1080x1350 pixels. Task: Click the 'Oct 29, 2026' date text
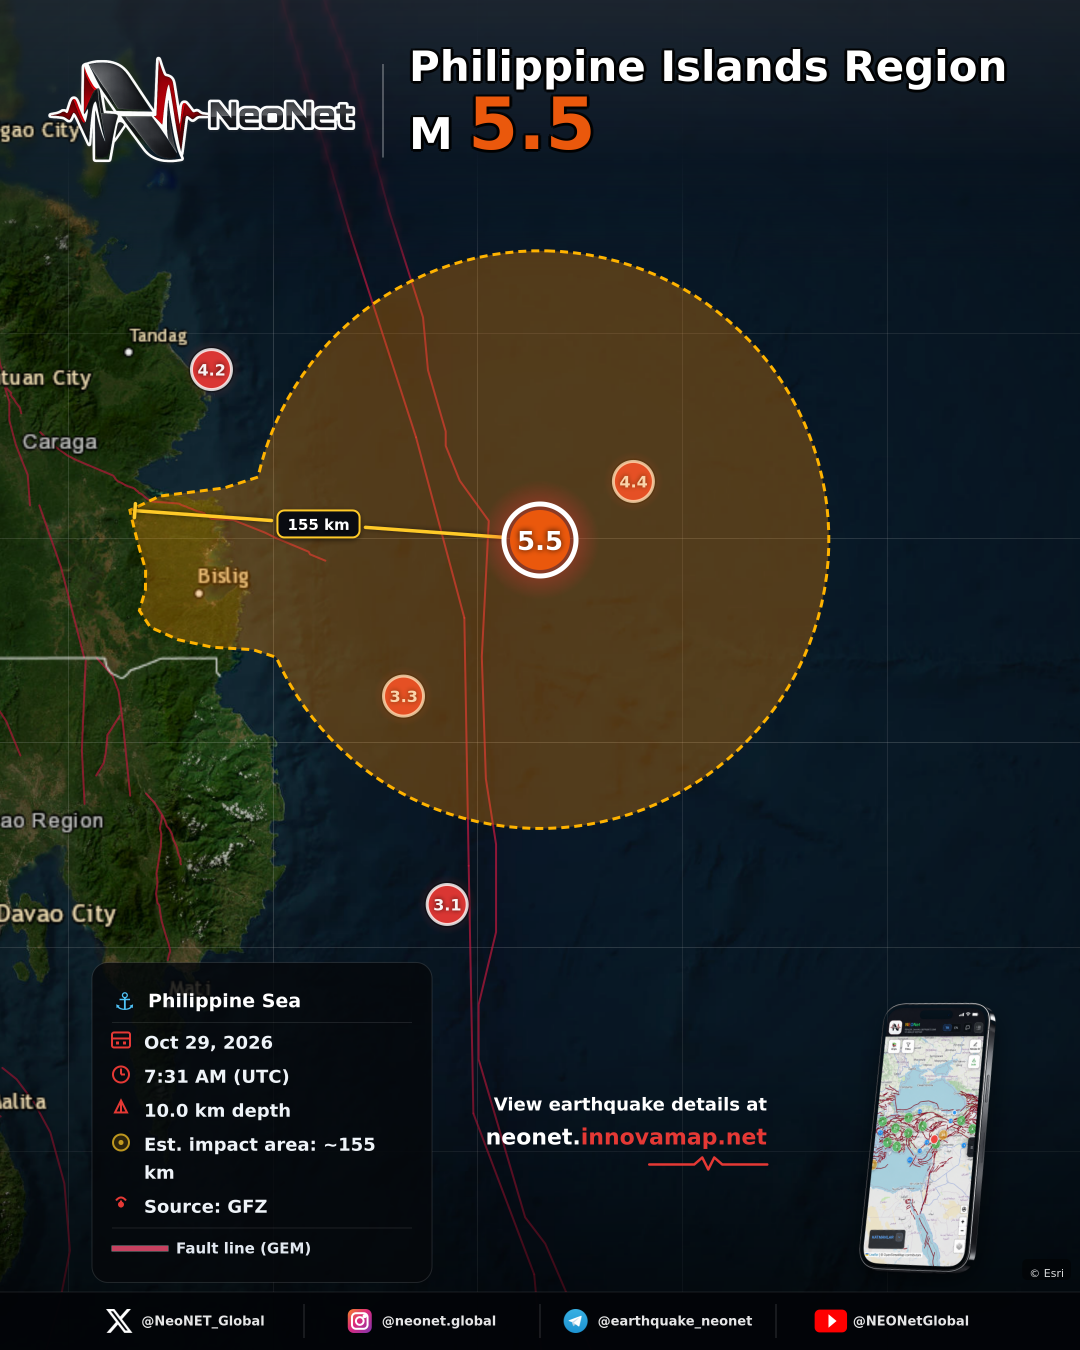coord(208,1042)
